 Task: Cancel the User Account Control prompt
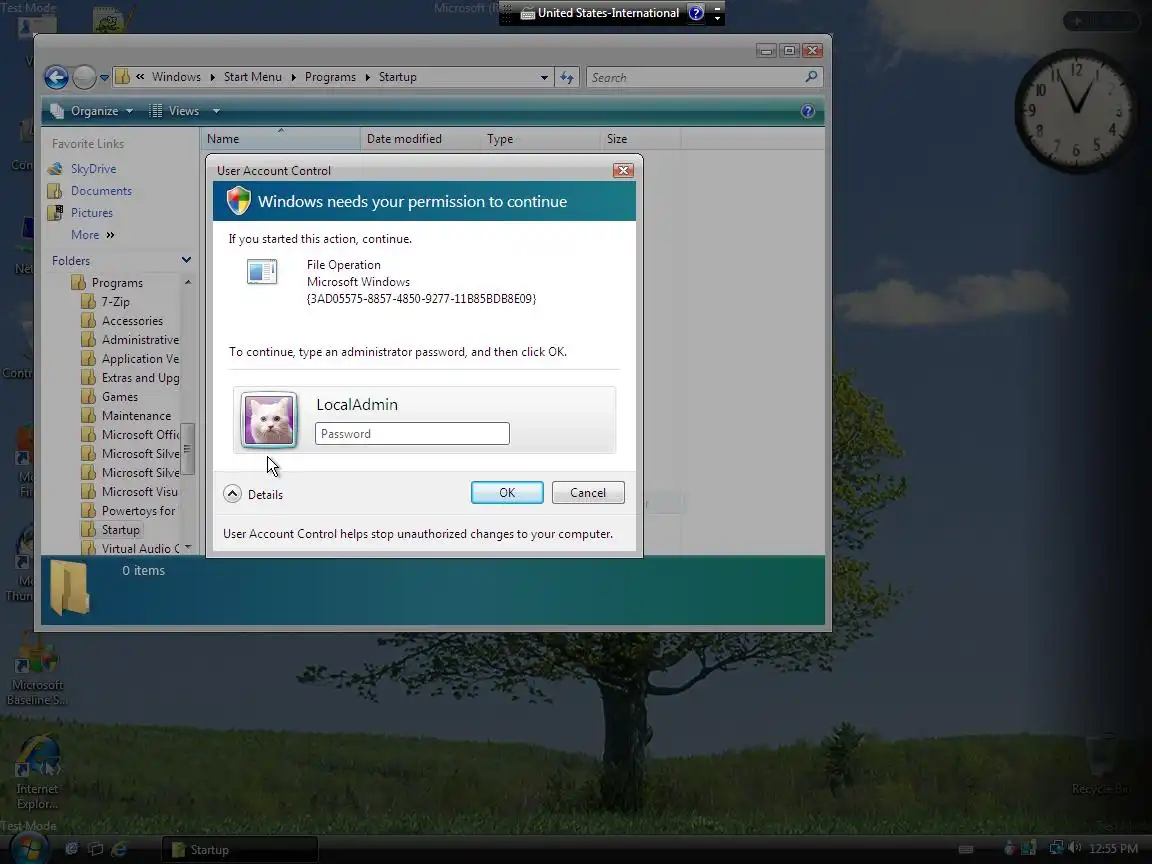tap(588, 492)
